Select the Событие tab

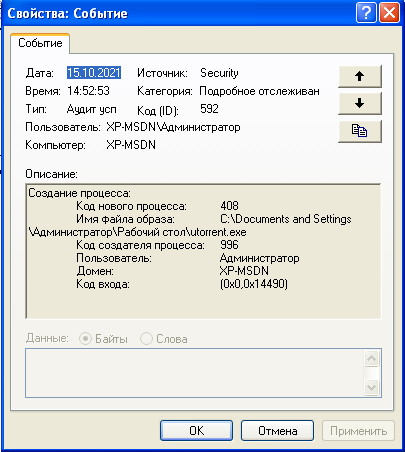tap(40, 43)
